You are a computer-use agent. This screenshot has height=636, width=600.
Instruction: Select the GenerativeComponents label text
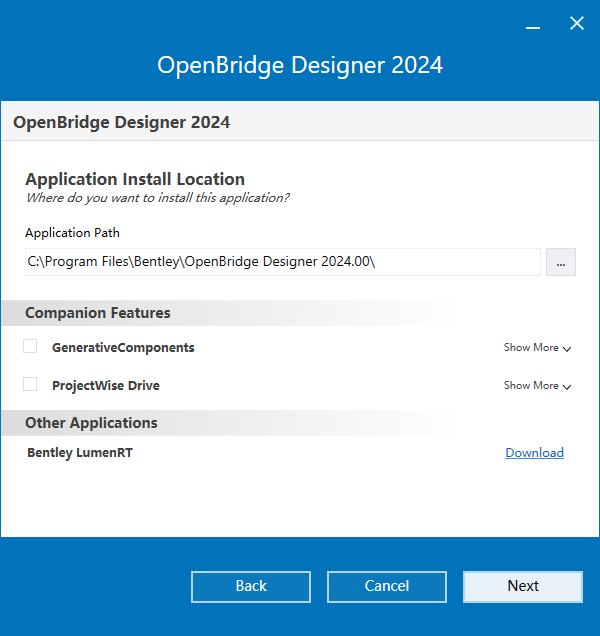click(x=123, y=348)
